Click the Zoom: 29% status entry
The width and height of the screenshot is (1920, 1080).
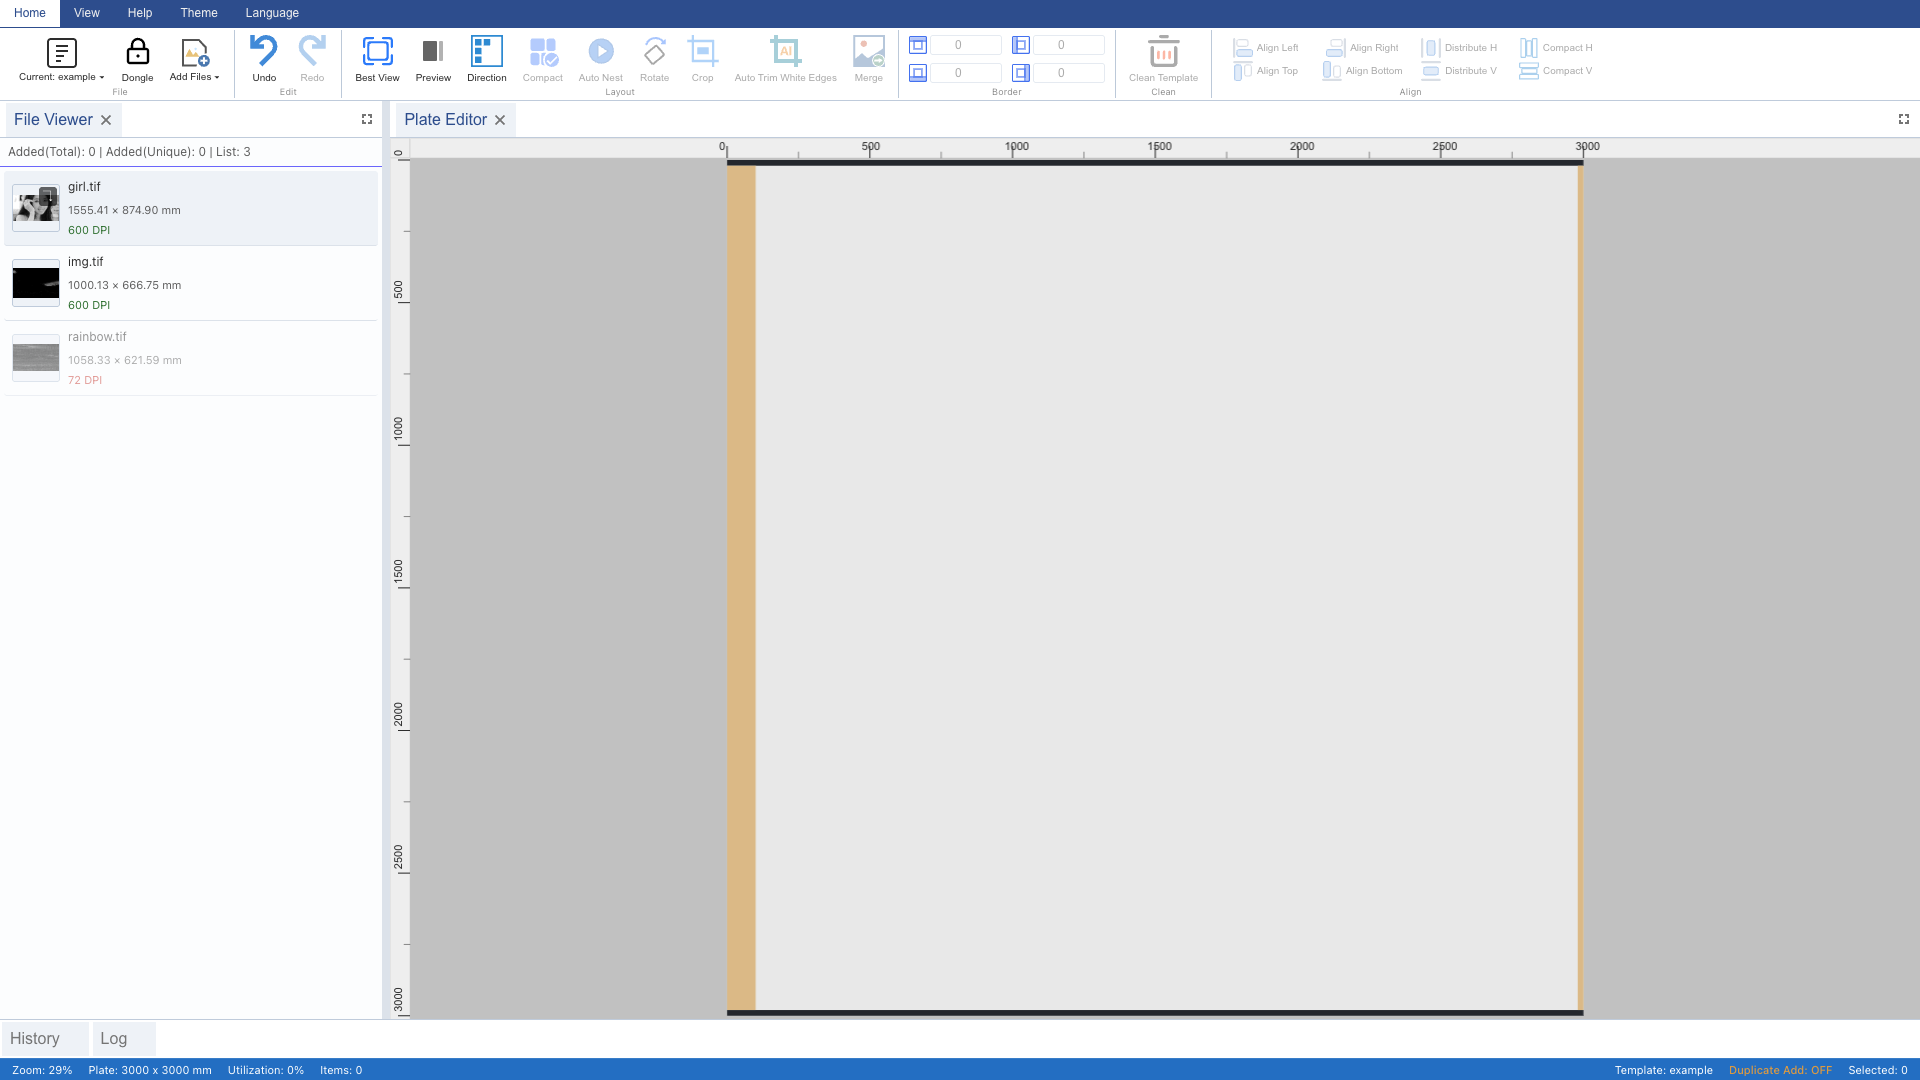click(42, 1070)
